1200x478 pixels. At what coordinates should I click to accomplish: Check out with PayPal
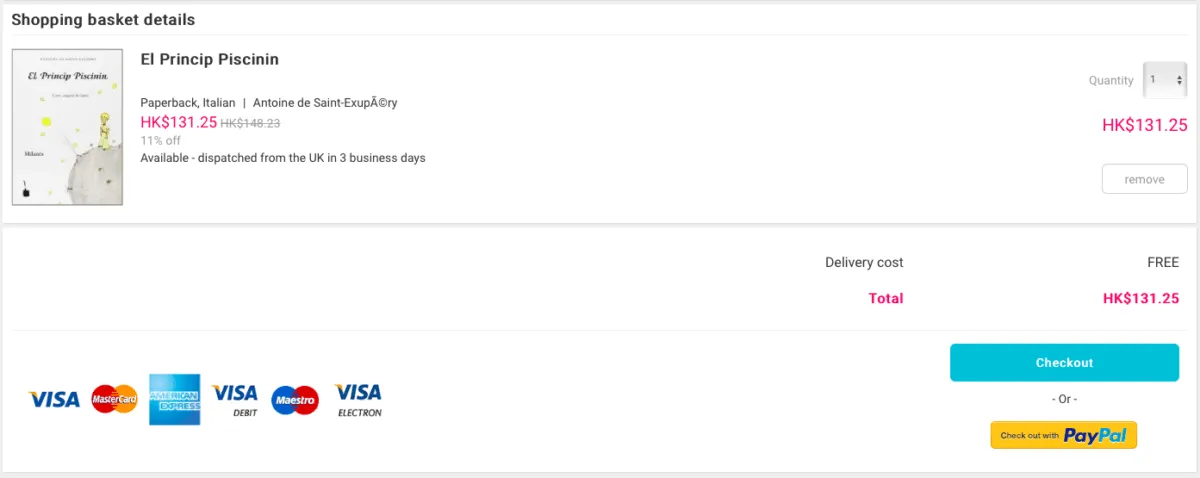(x=1064, y=435)
